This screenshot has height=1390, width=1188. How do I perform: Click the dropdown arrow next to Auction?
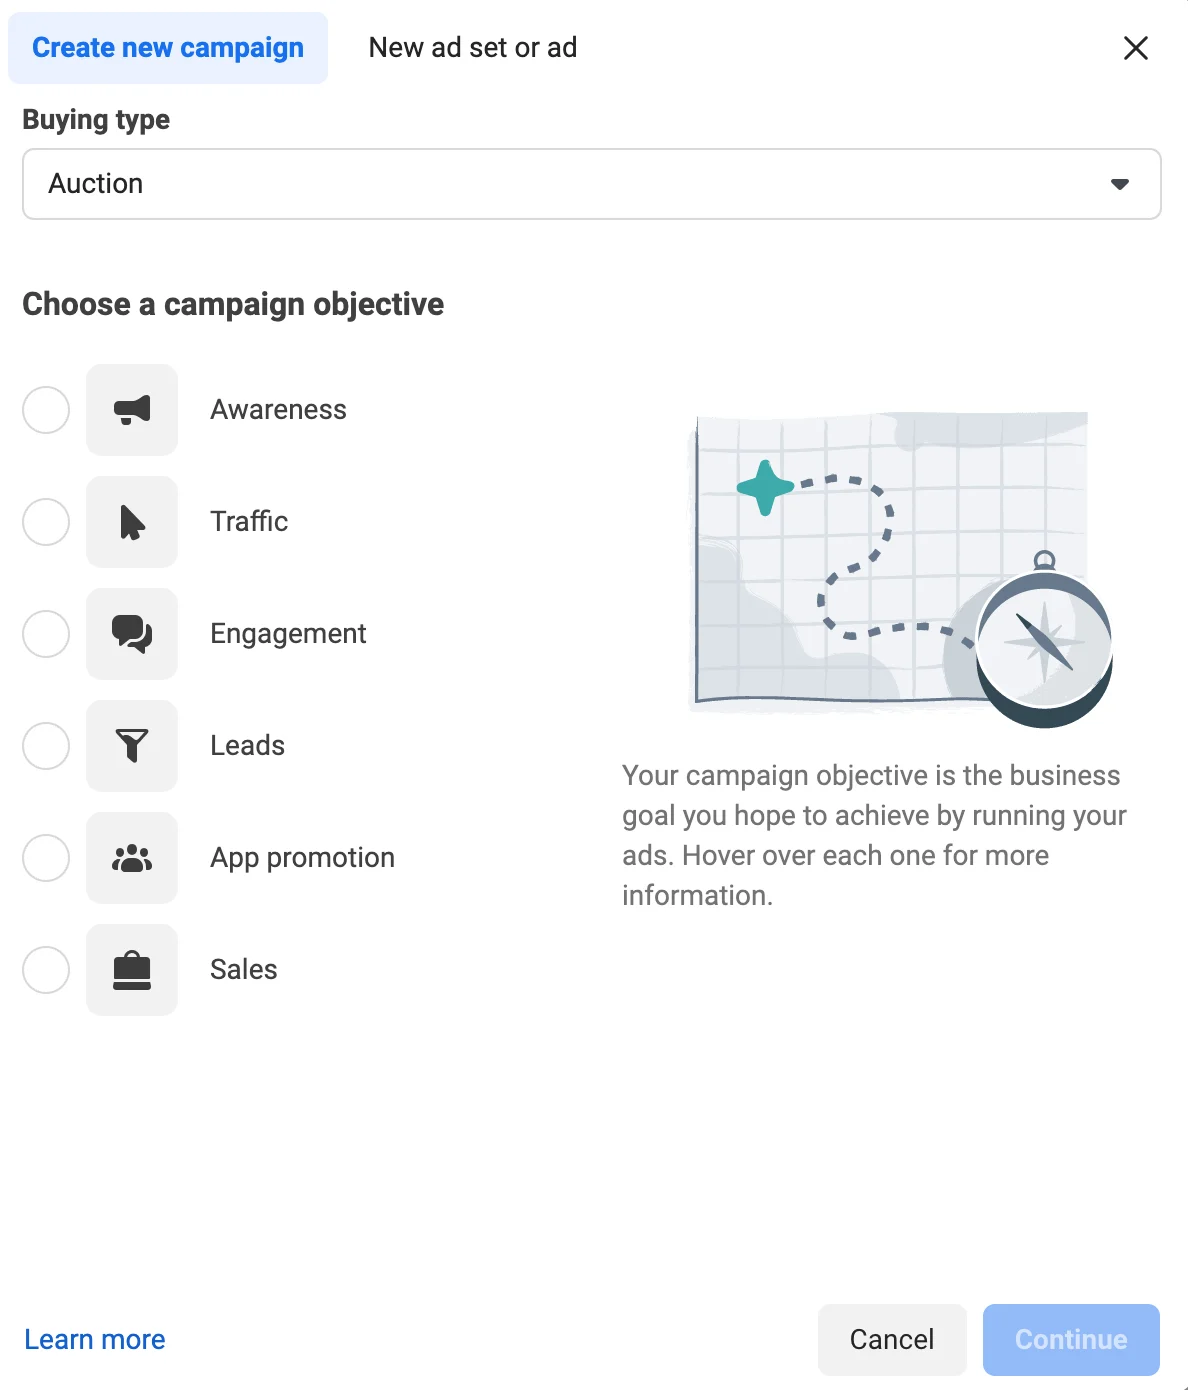(1120, 184)
